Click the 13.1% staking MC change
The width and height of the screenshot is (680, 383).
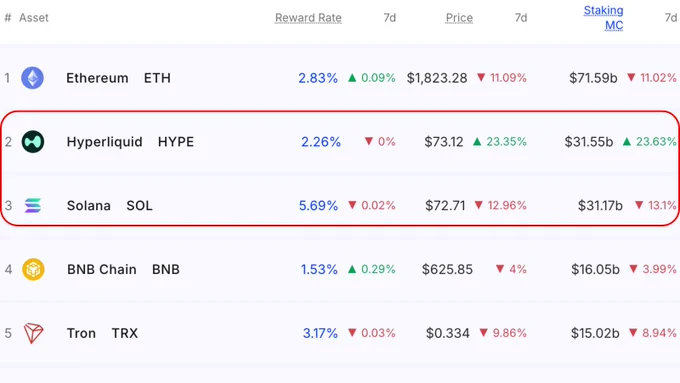(656, 206)
